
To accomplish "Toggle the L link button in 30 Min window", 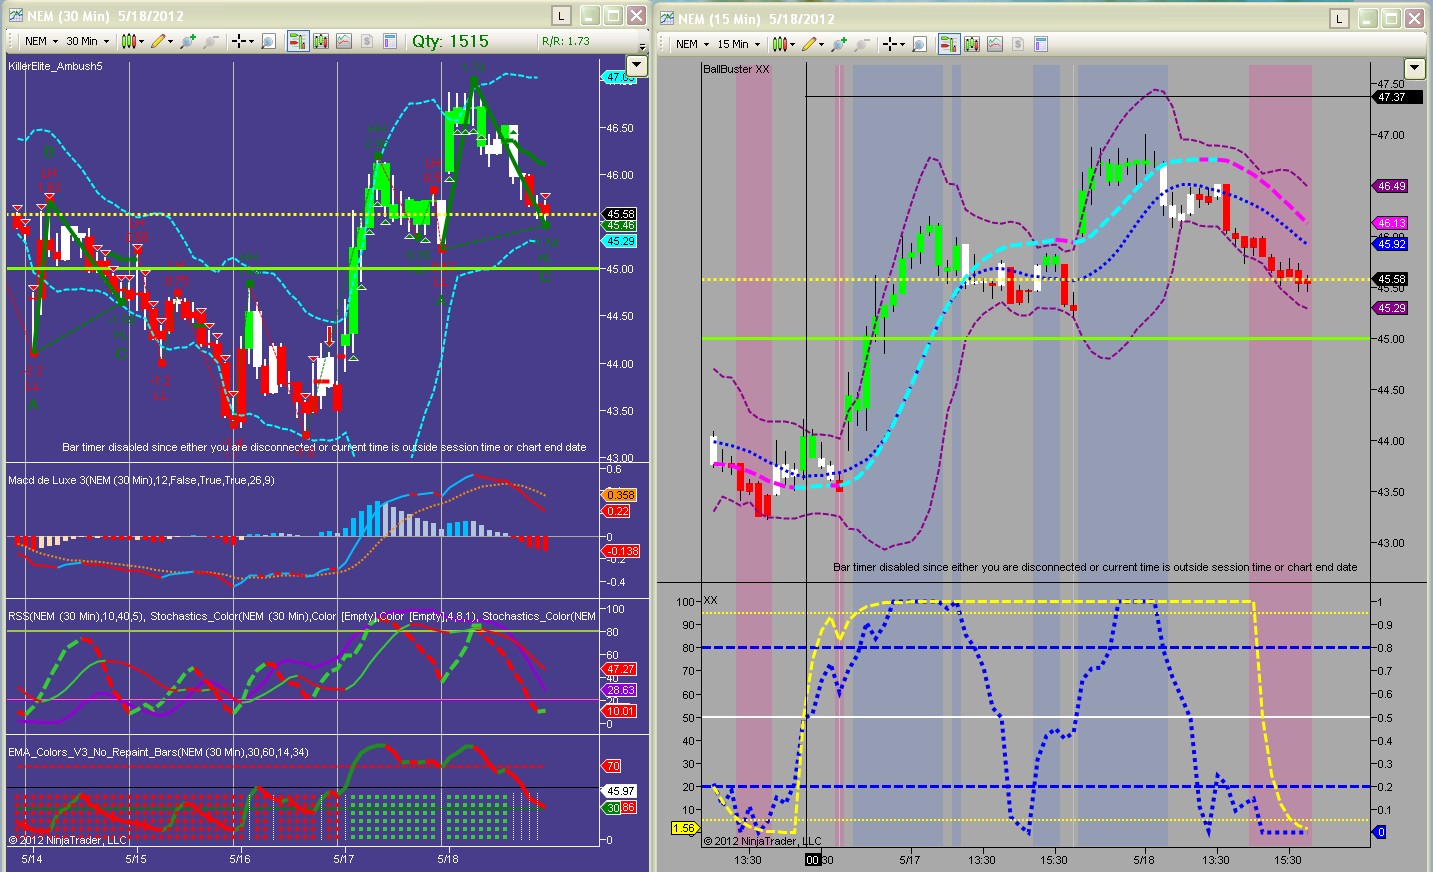I will [561, 15].
